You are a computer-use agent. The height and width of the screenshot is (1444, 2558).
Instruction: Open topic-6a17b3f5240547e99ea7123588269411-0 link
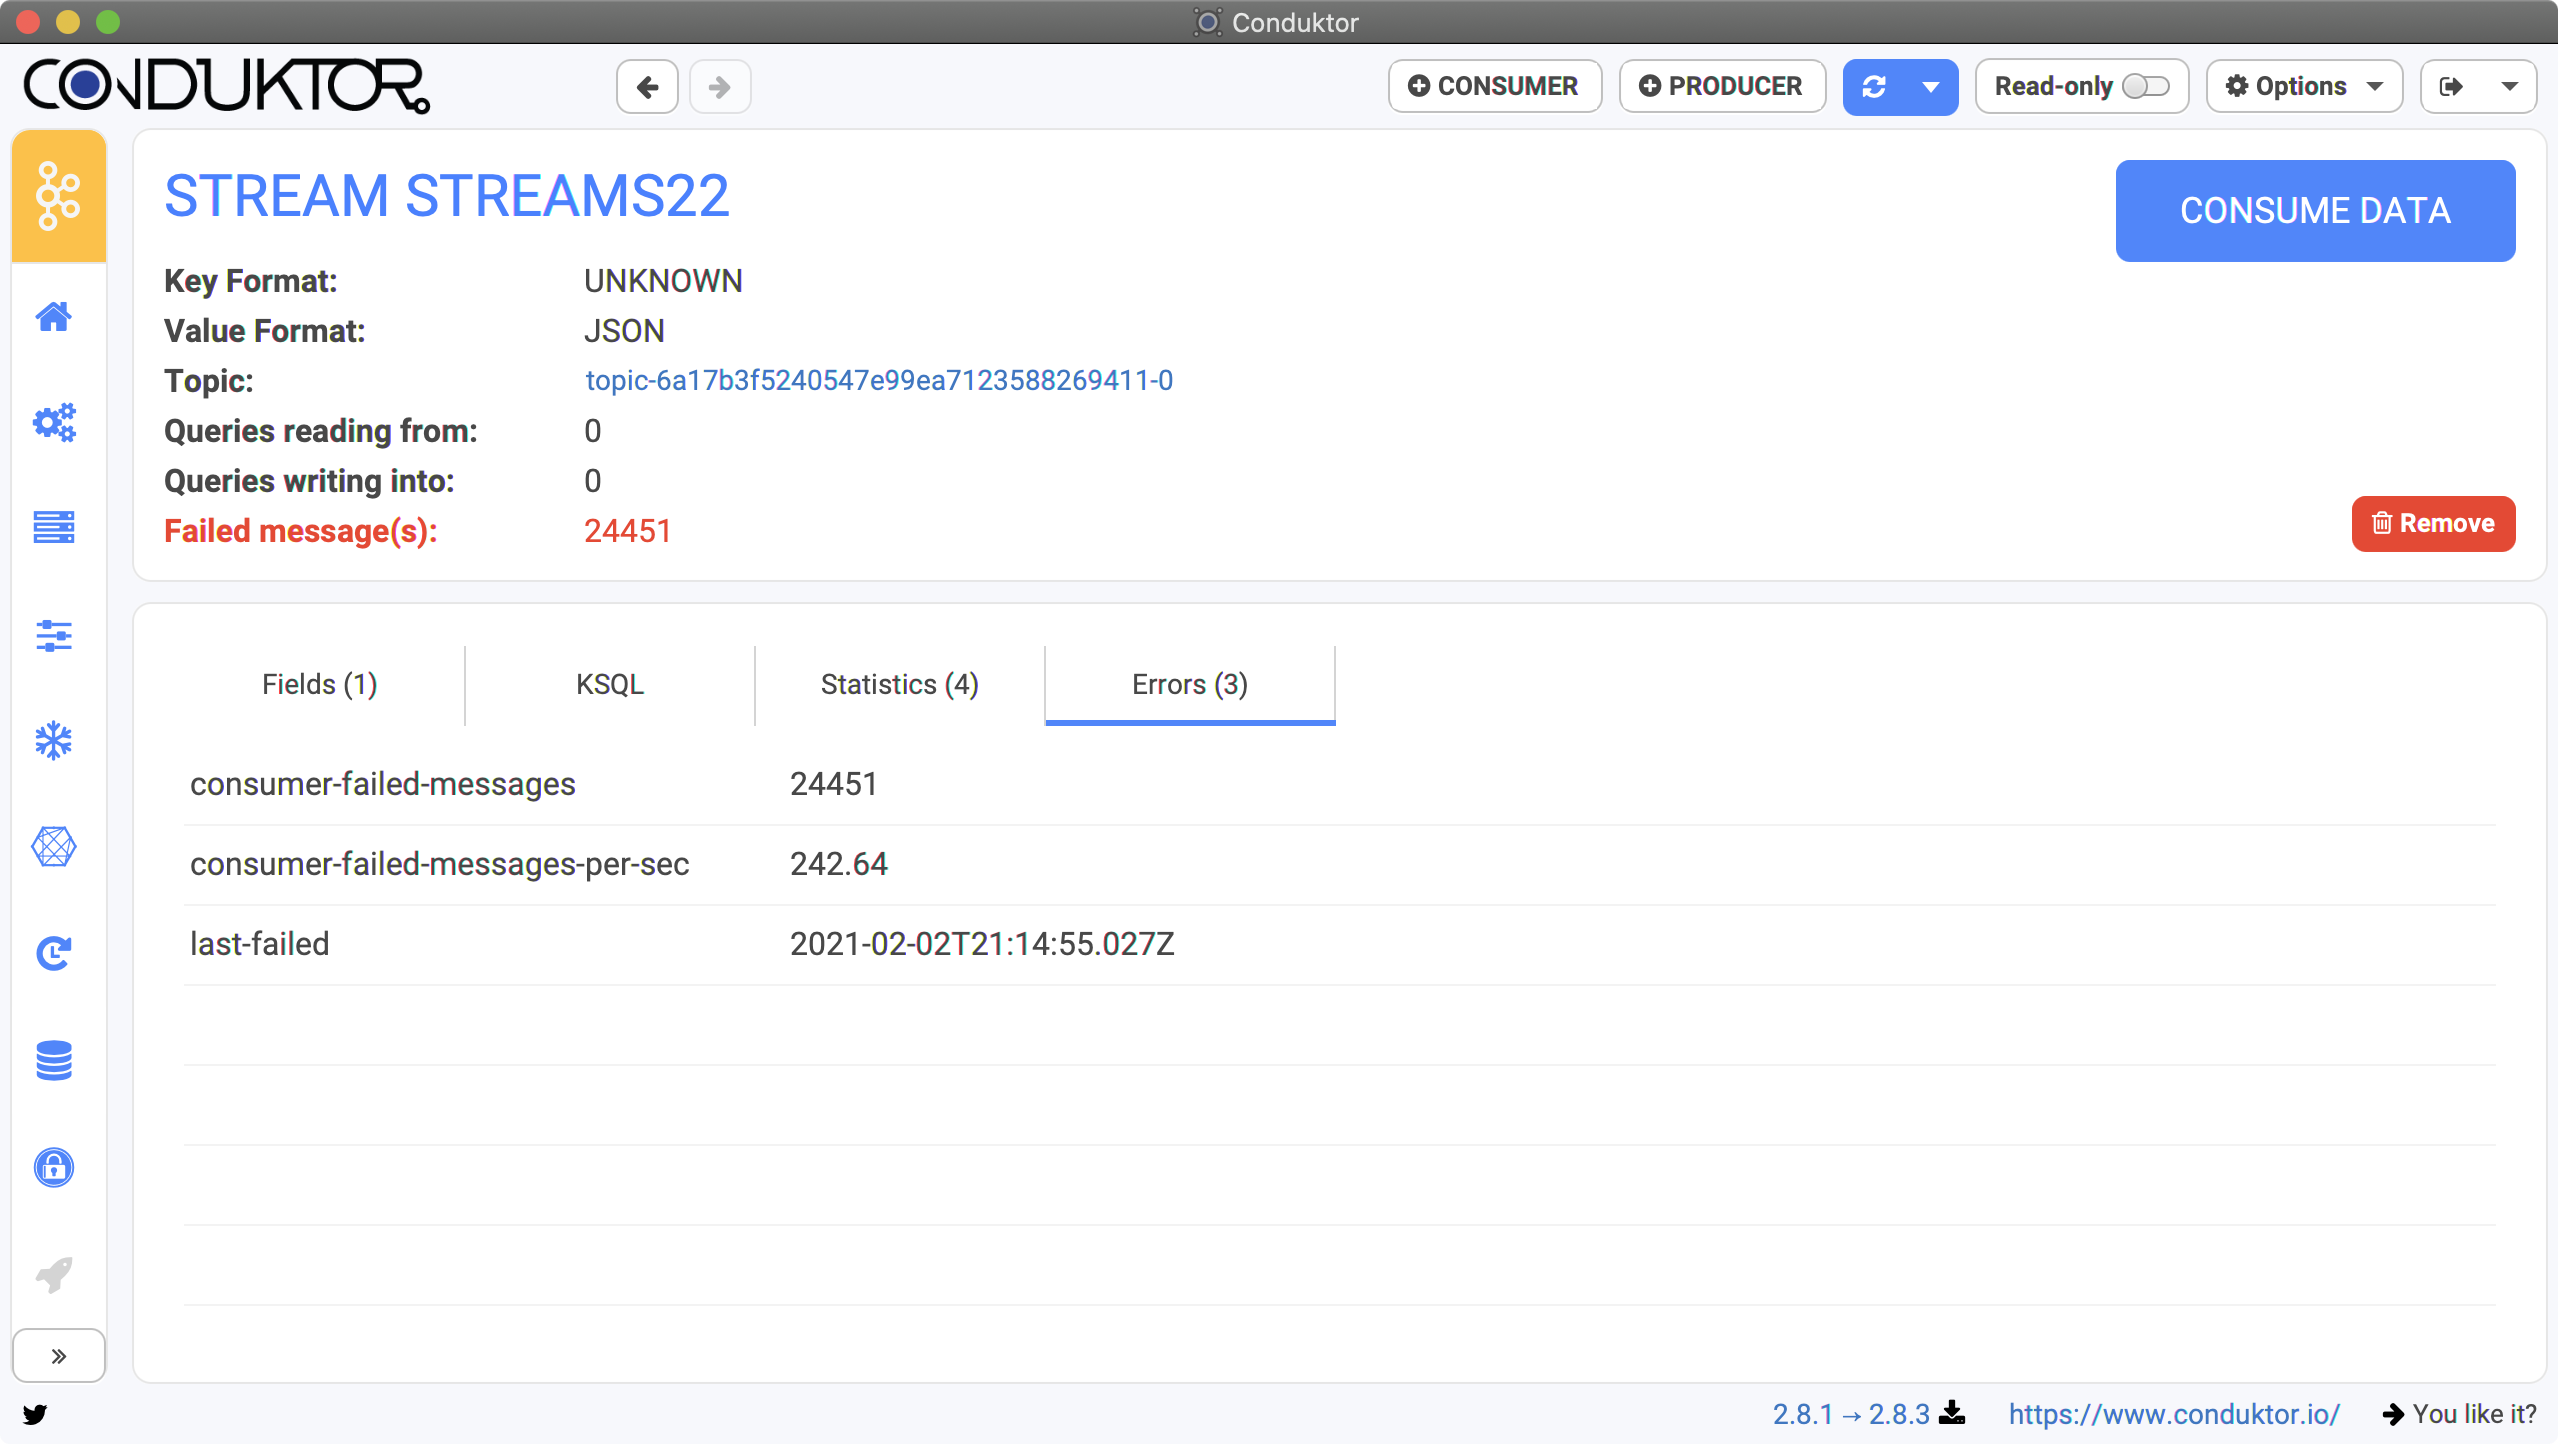click(879, 381)
